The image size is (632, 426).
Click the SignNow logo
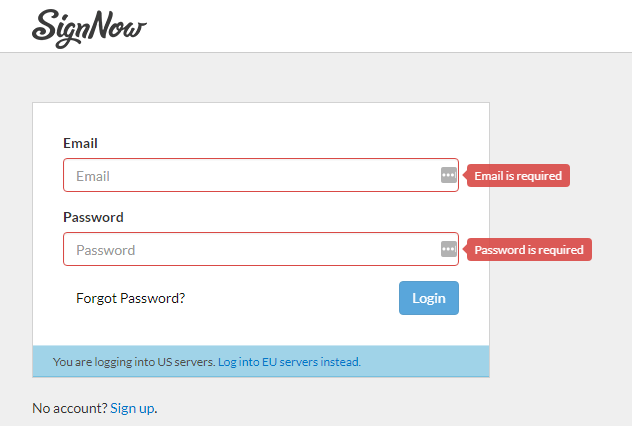tap(88, 27)
